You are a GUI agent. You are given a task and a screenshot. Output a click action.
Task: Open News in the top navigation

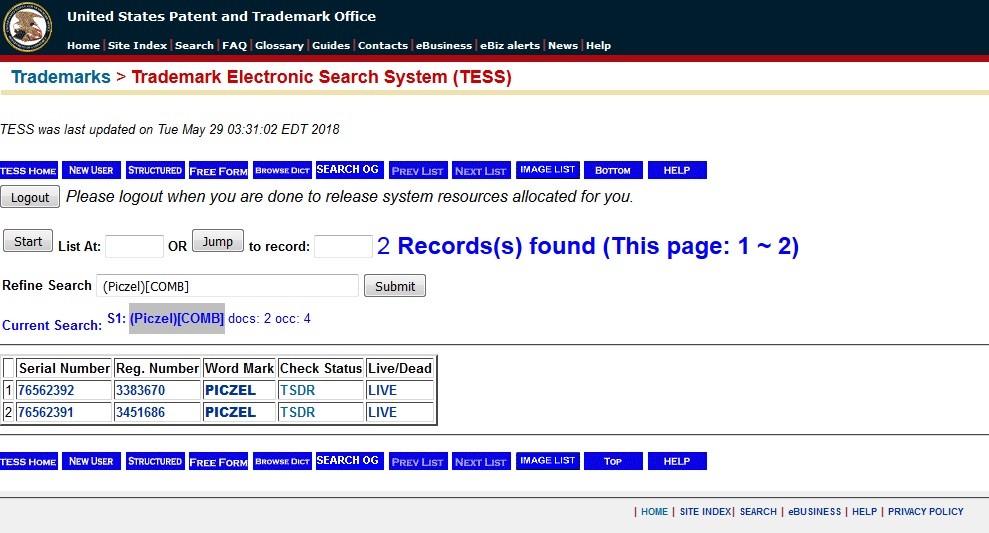pyautogui.click(x=563, y=45)
